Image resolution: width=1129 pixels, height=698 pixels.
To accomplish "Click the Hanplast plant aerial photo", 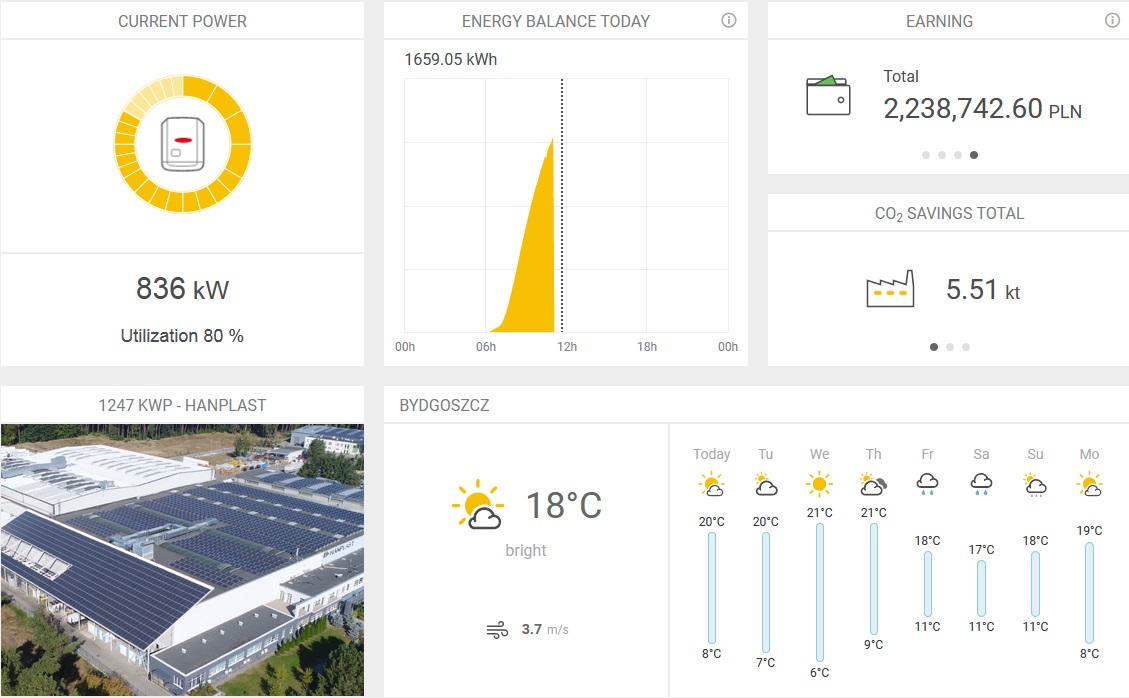I will coord(182,560).
